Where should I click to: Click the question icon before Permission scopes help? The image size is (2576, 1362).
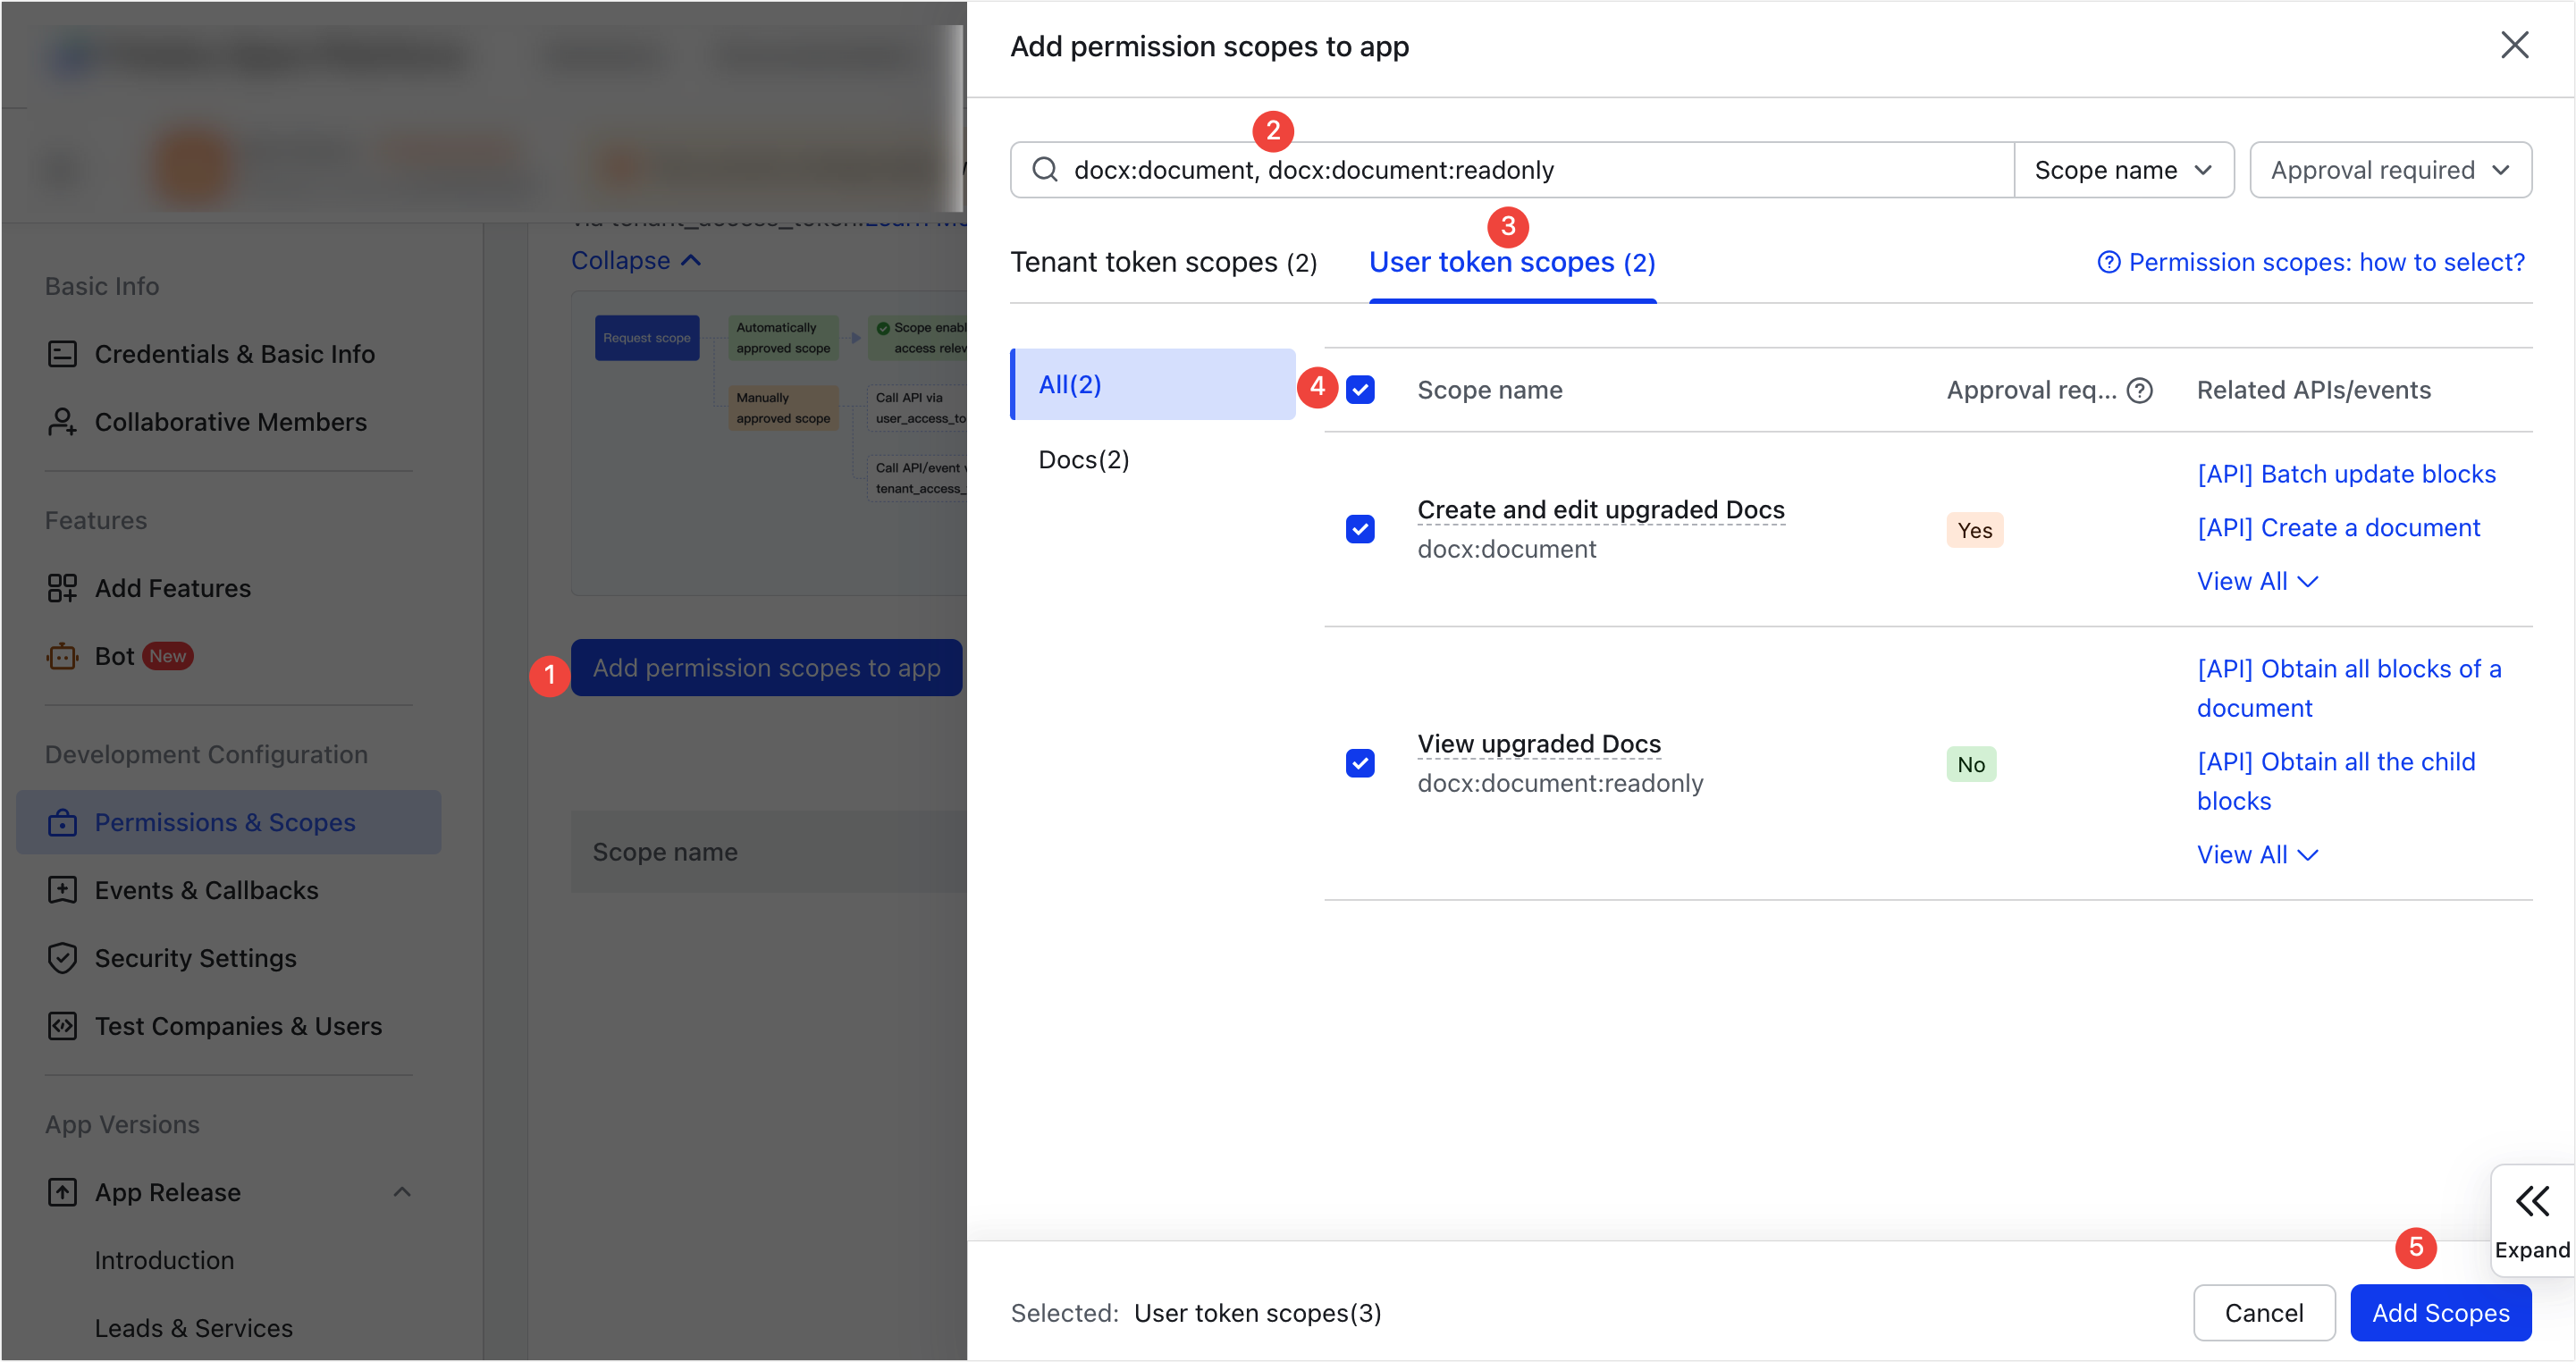click(x=2108, y=263)
